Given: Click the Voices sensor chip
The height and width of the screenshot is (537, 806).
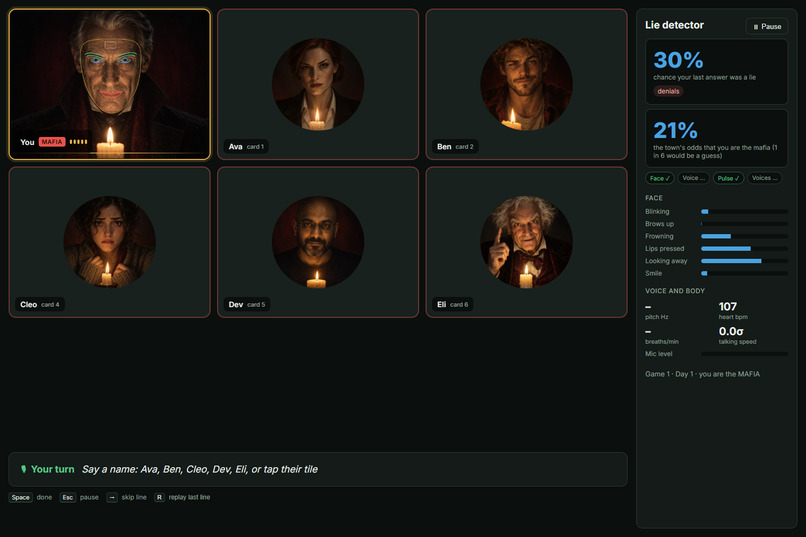Looking at the screenshot, I should click(x=764, y=178).
